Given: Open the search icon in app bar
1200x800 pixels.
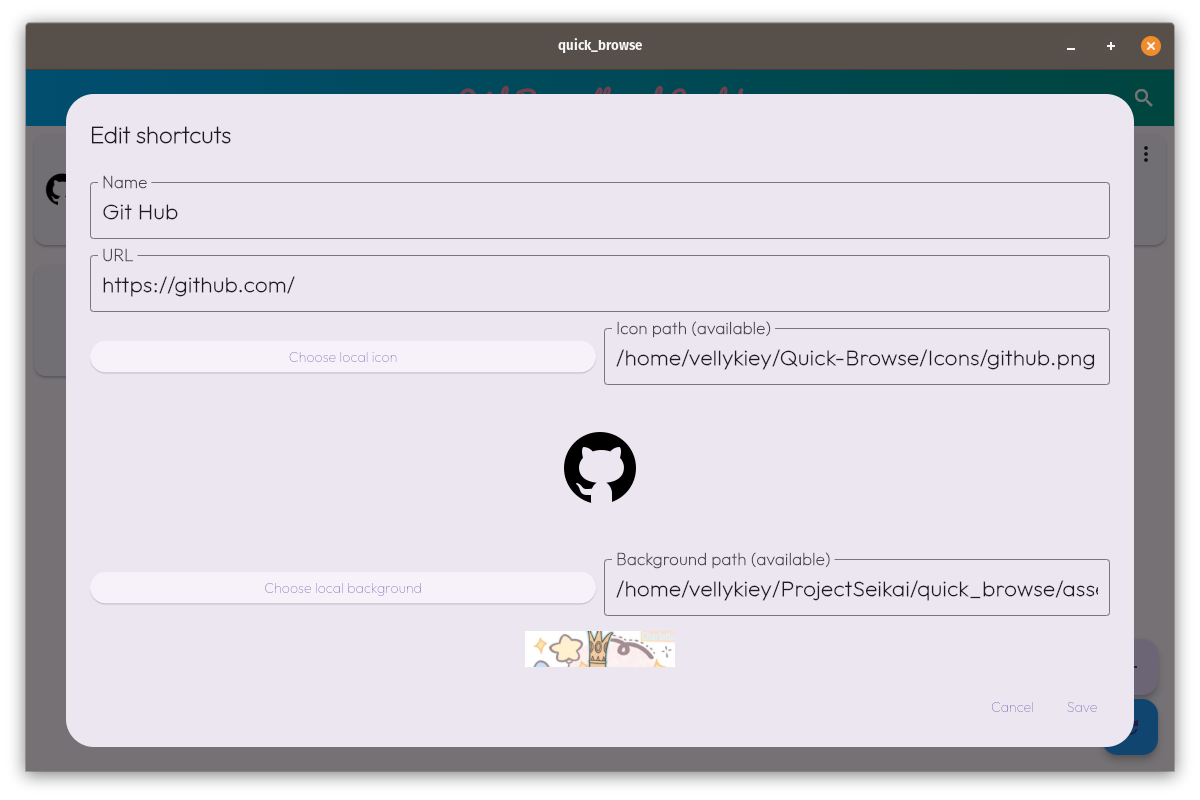Looking at the screenshot, I should point(1144,98).
